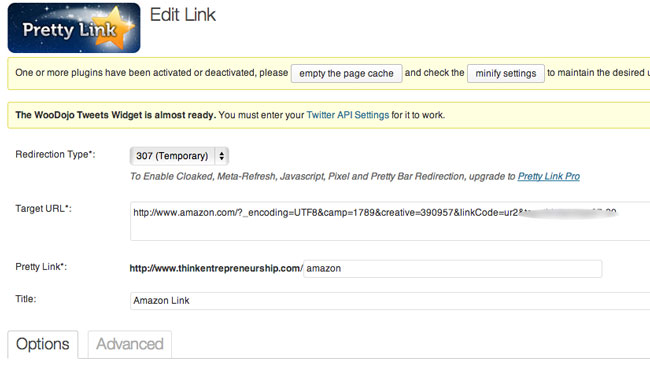Switch to the Options tab

tap(43, 344)
